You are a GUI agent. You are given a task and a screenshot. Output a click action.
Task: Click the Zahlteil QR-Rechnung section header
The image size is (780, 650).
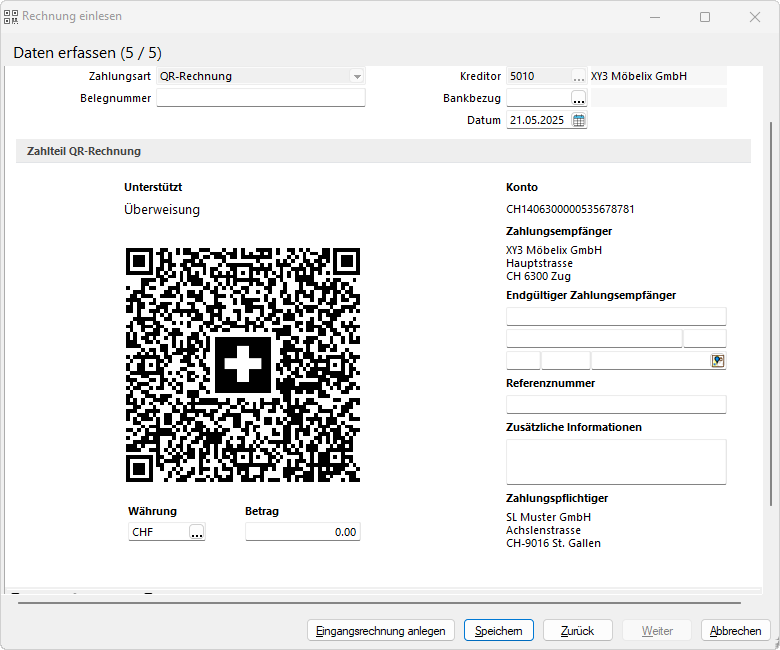(383, 151)
